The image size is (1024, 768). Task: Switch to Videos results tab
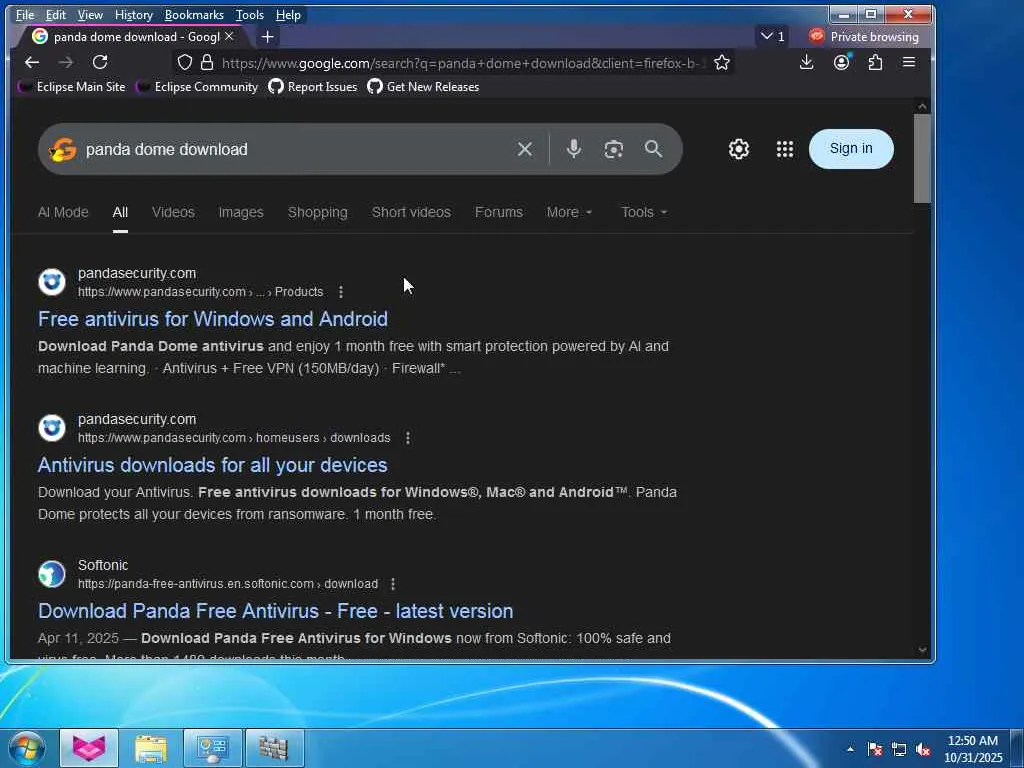coord(173,212)
